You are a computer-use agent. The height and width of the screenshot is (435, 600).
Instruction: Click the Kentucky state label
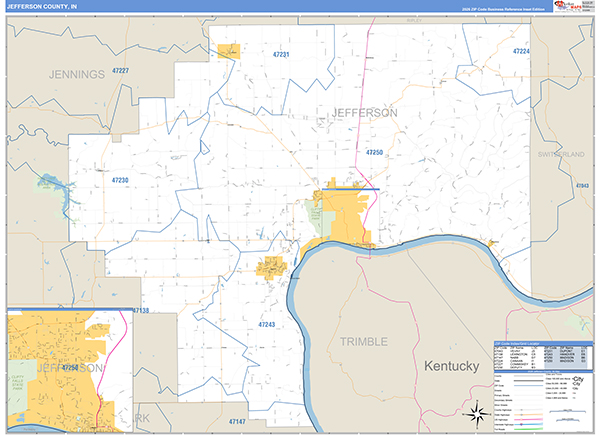(451, 368)
